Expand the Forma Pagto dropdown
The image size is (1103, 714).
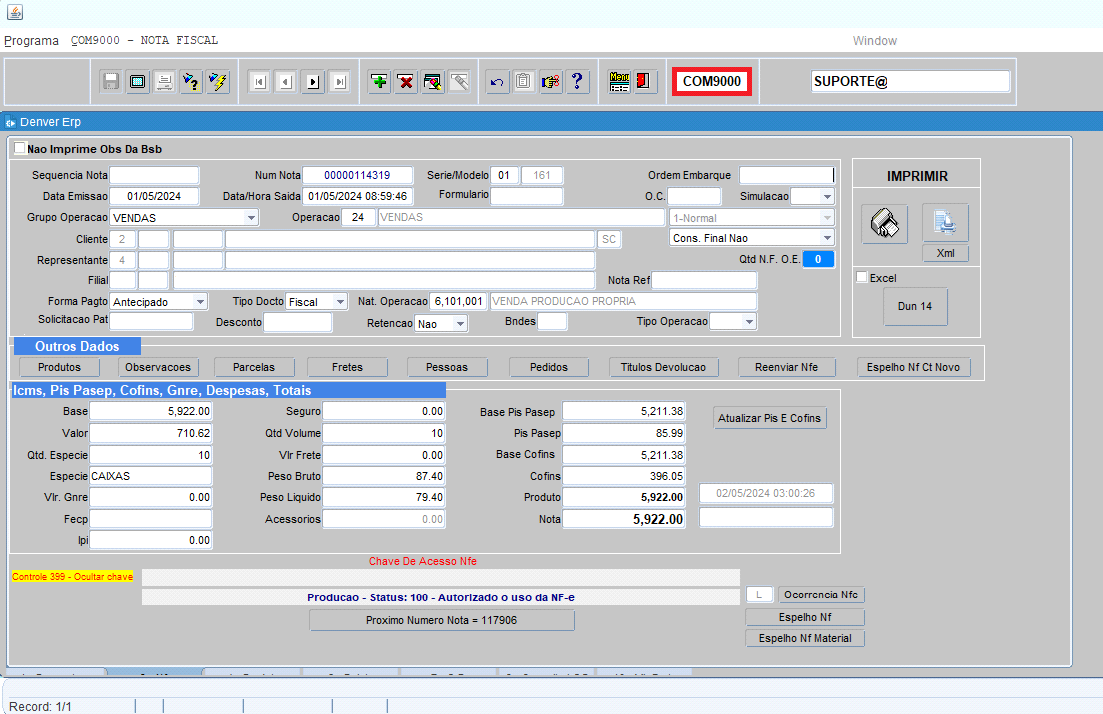pos(200,302)
